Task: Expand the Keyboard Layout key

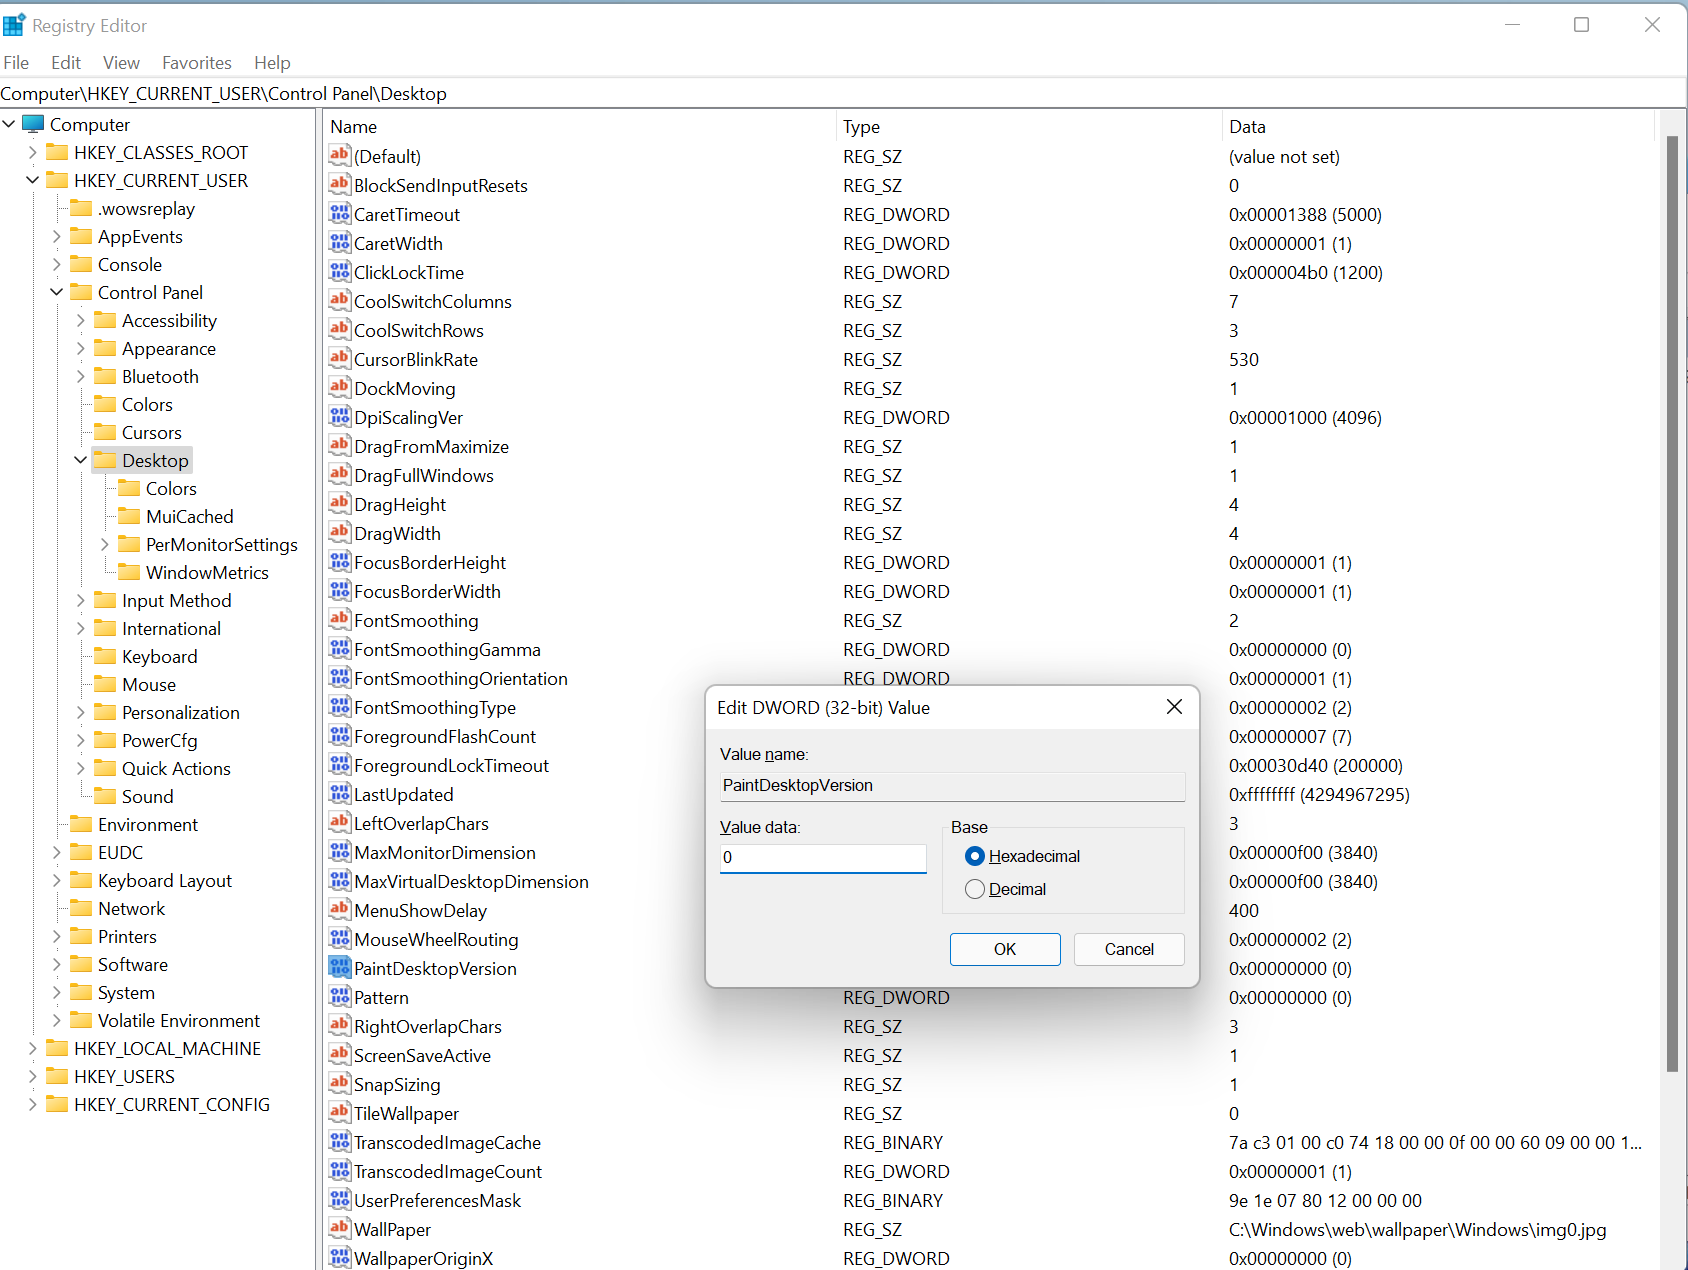Action: click(x=57, y=880)
